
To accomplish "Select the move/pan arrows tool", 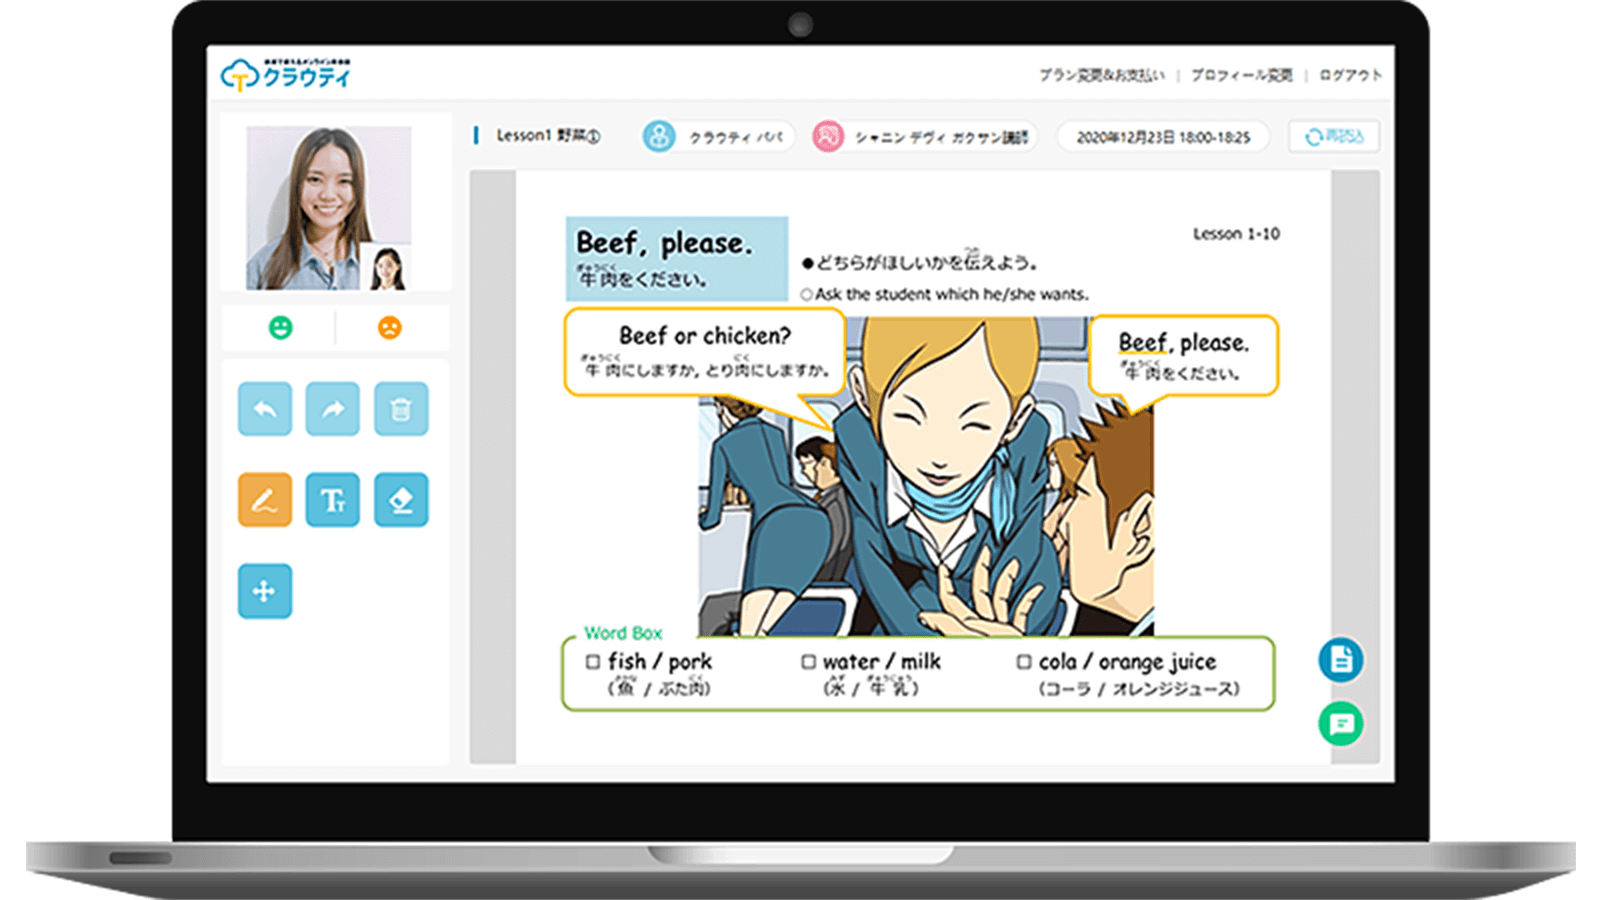I will [x=265, y=591].
